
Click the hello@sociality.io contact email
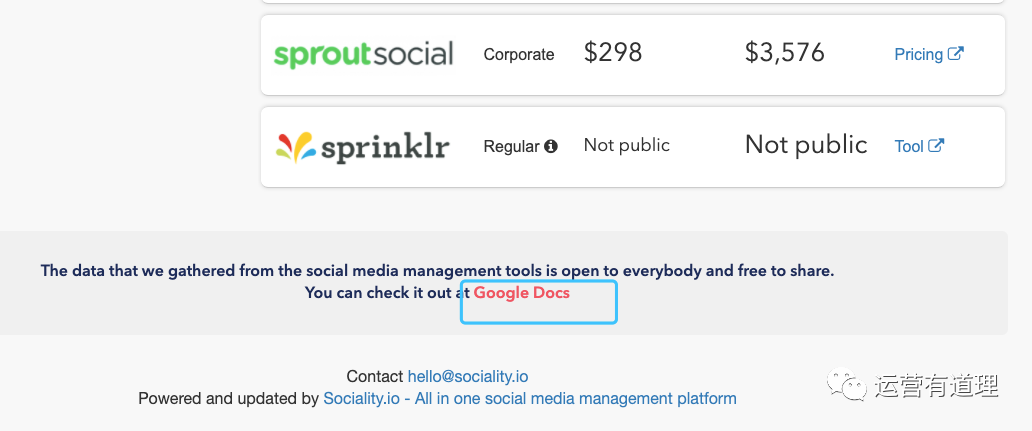[468, 376]
